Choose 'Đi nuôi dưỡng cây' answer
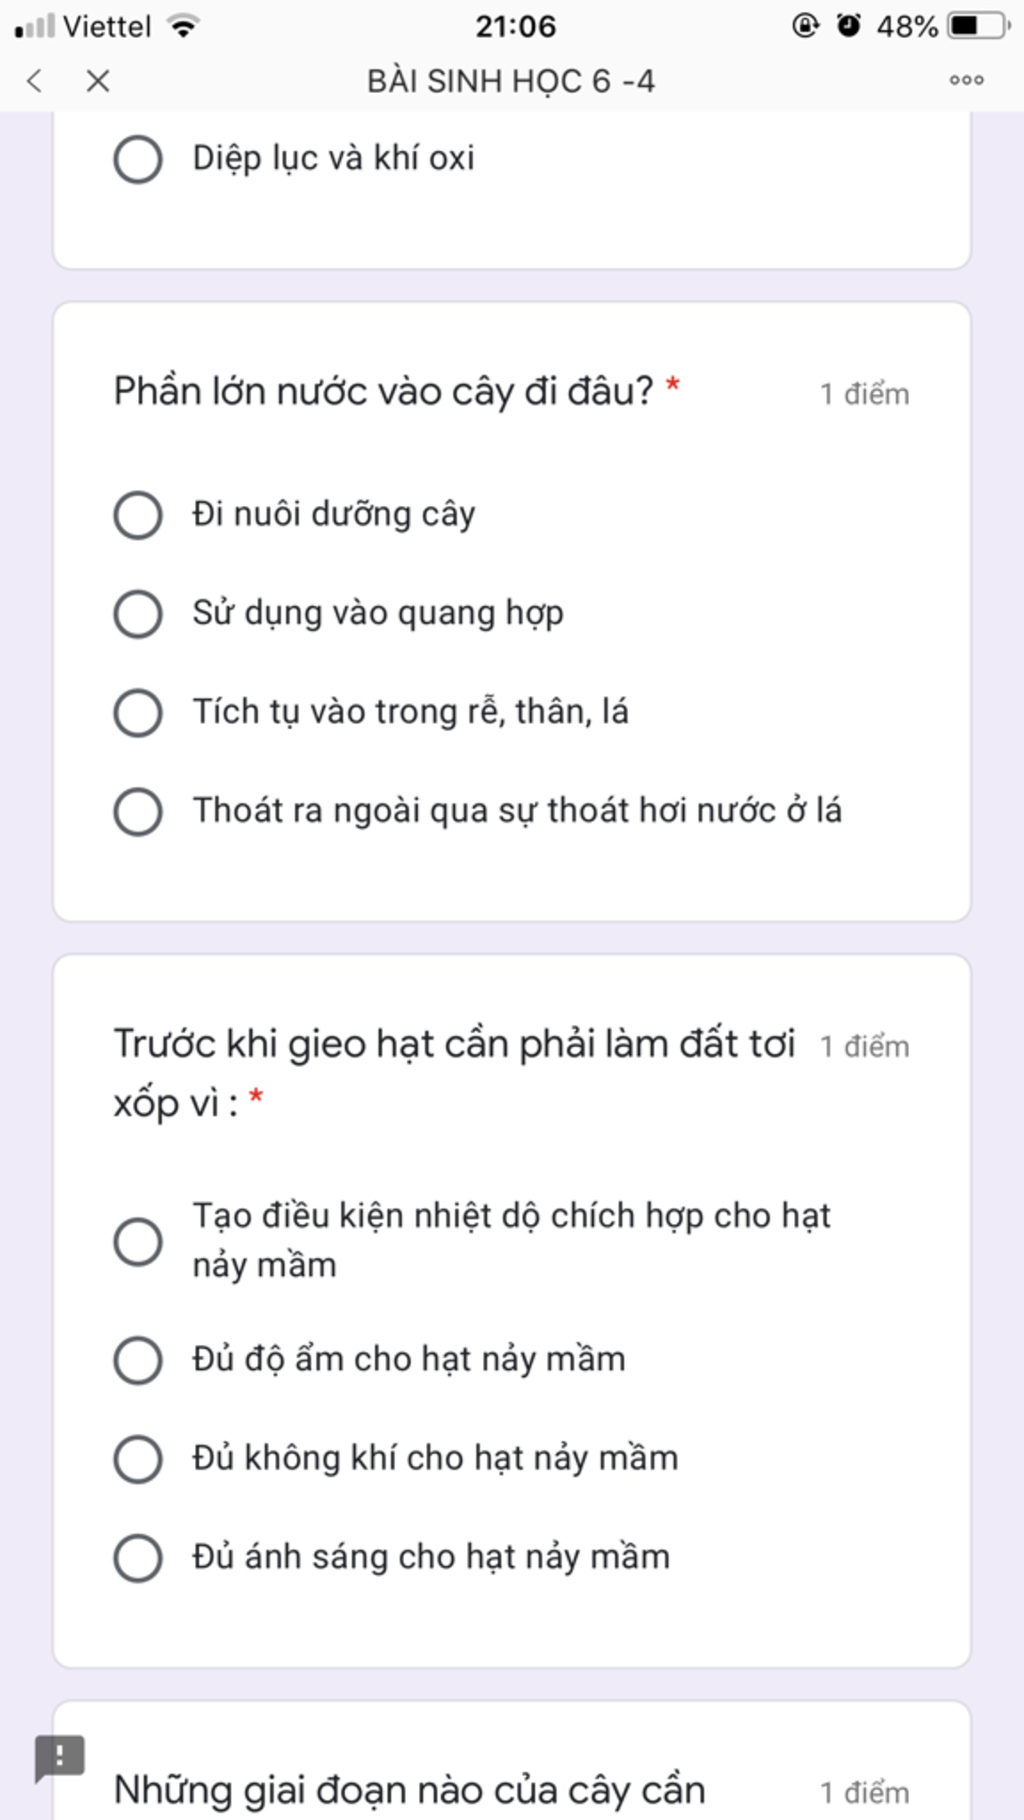 coord(138,515)
